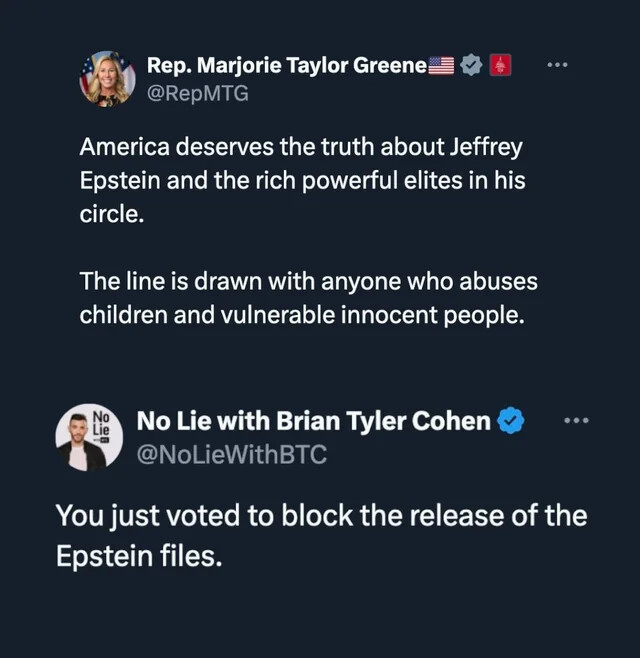Click the blue verified checkmark beside Cohen
Viewport: 640px width, 658px height.
511,421
